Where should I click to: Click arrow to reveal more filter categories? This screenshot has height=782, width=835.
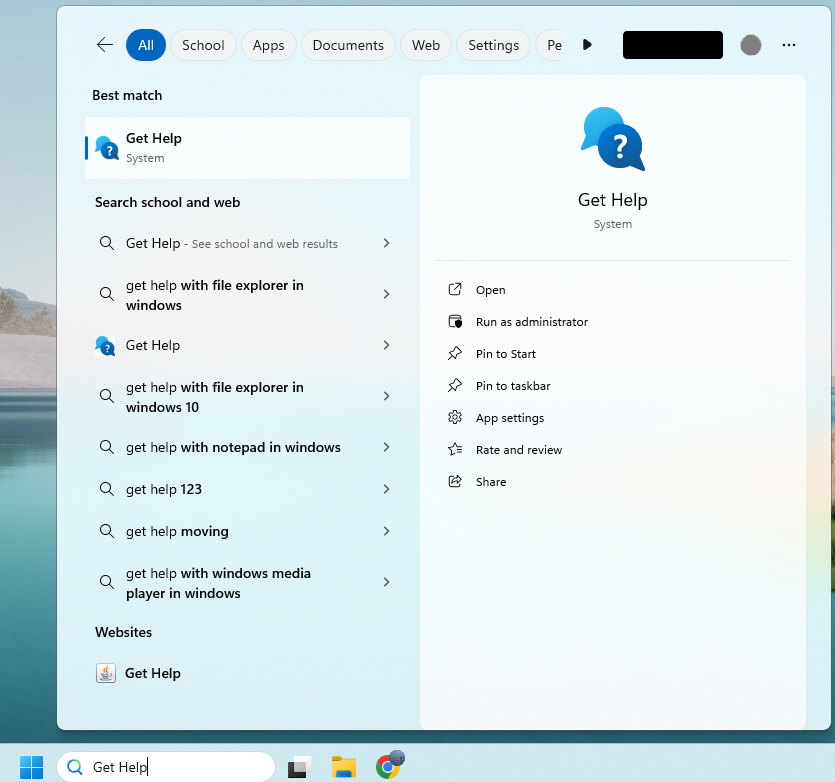[587, 44]
